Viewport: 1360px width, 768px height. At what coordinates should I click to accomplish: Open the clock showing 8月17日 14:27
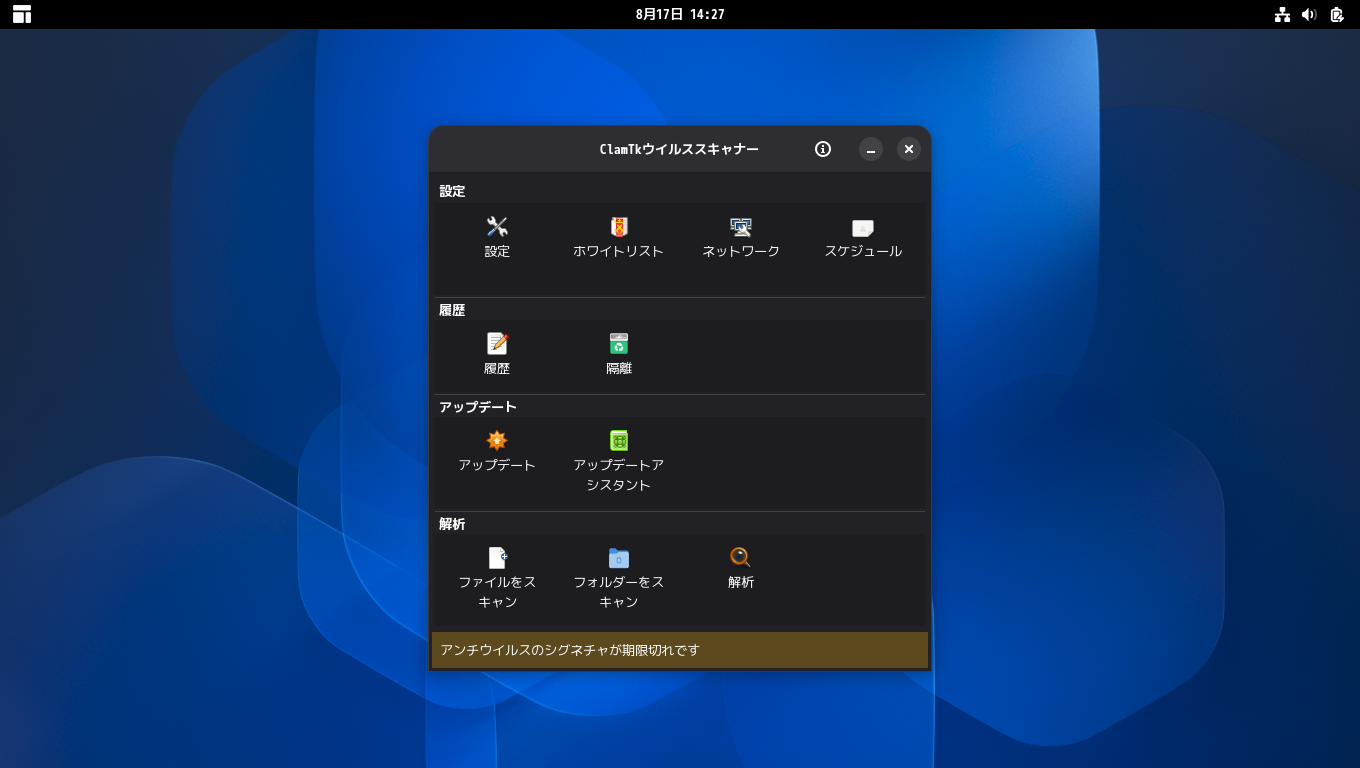click(680, 14)
